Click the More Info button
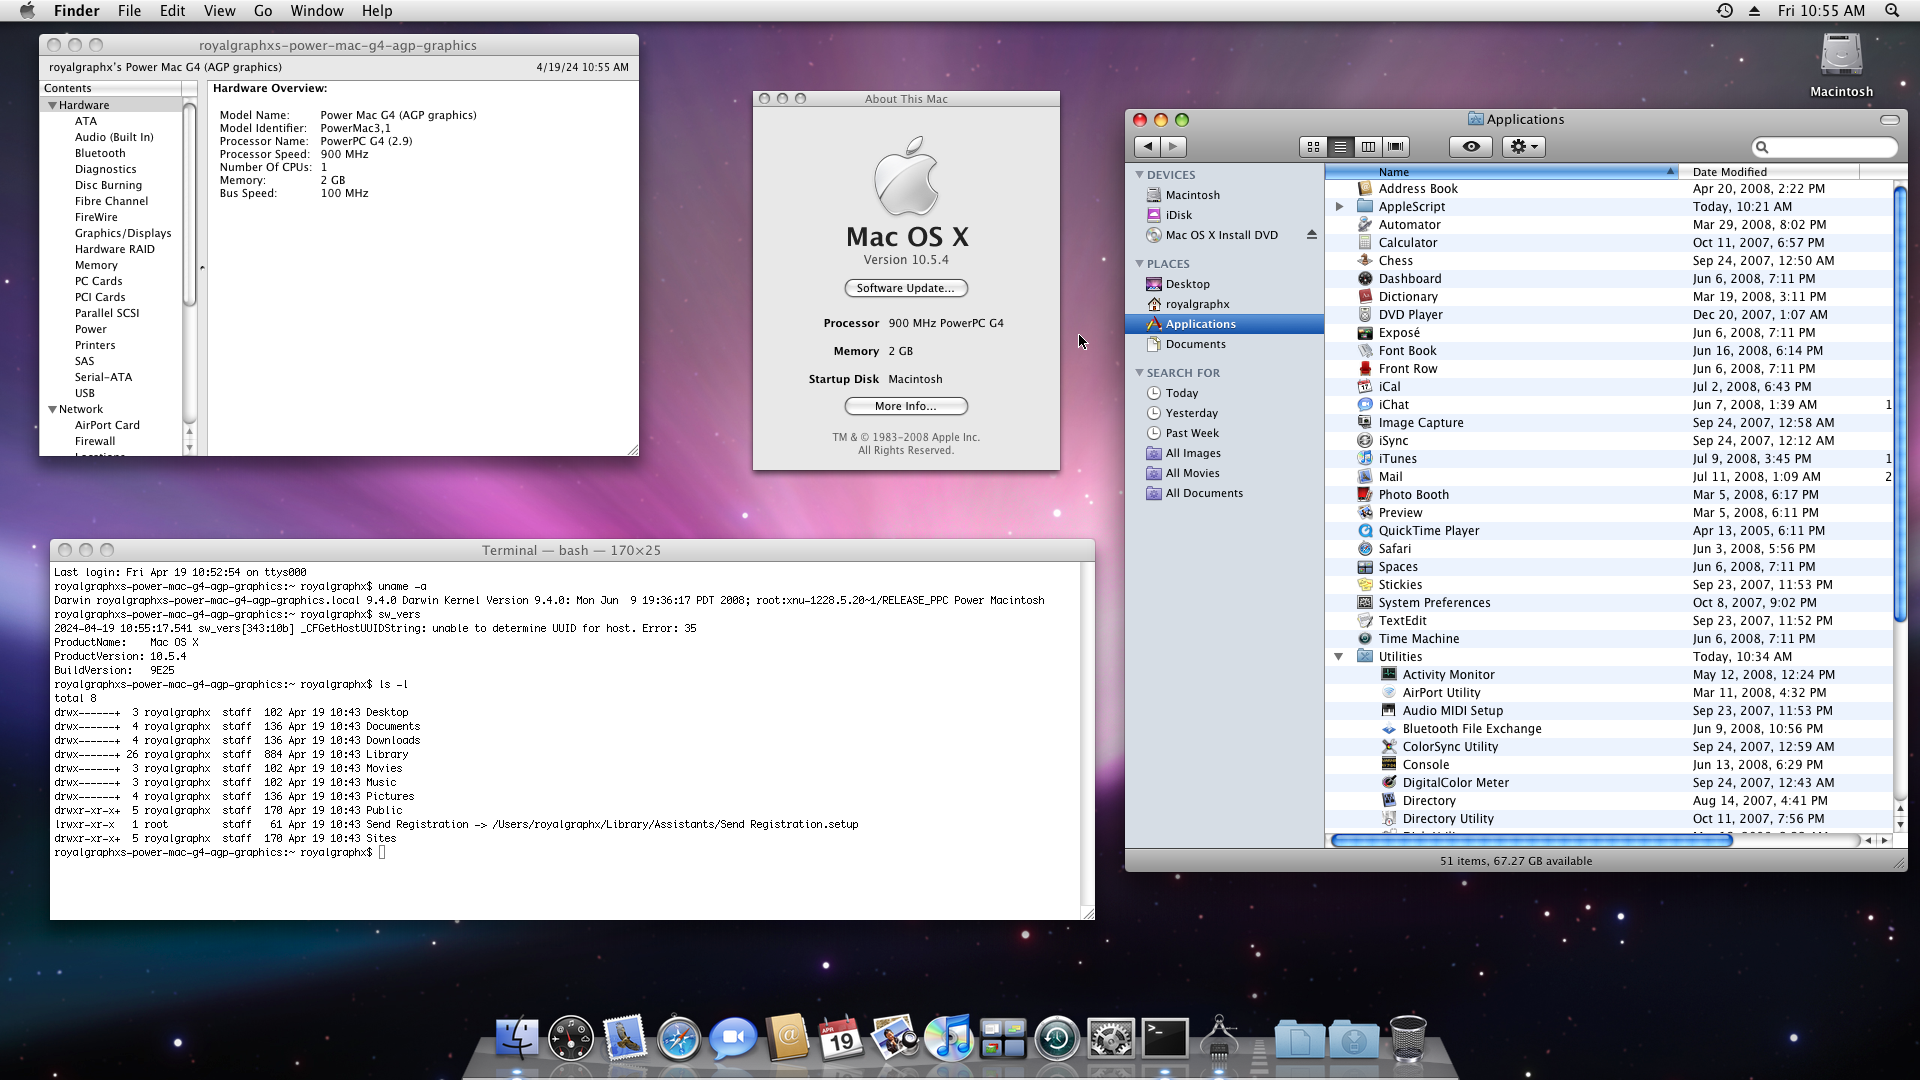This screenshot has height=1080, width=1920. coord(906,406)
